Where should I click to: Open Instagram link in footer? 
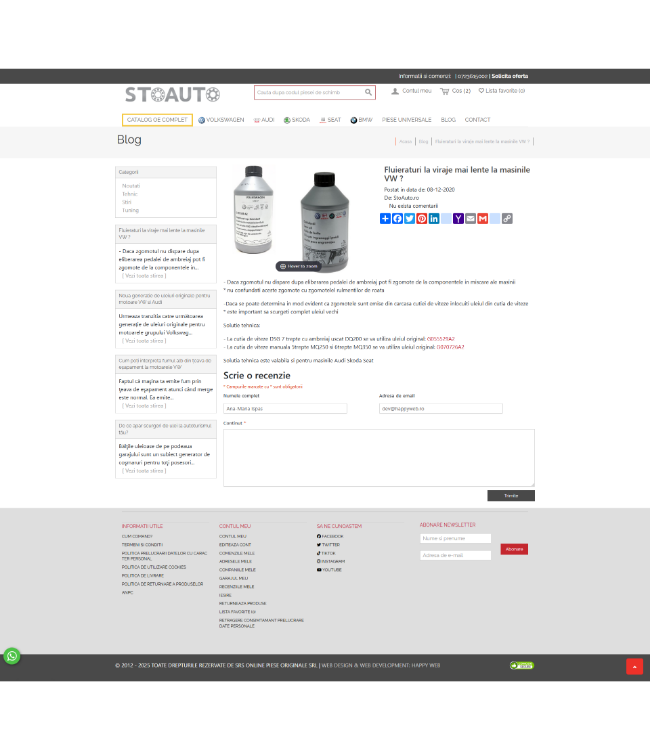point(331,562)
